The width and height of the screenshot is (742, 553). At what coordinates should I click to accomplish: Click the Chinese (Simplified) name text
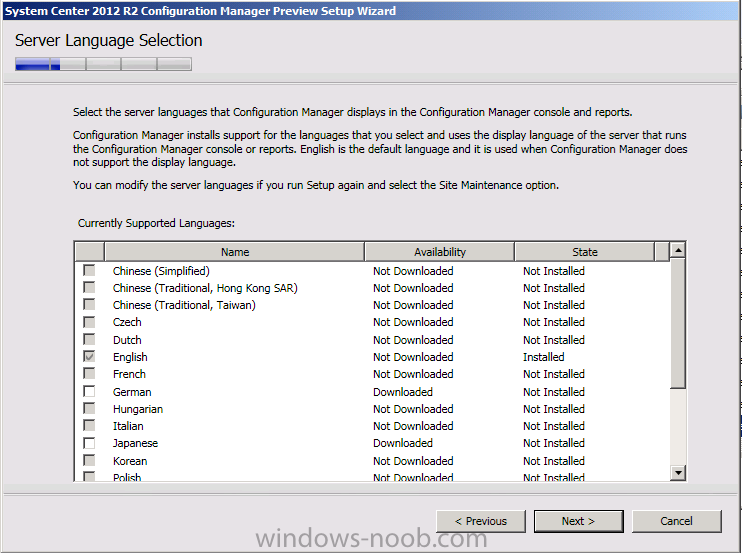(x=161, y=271)
